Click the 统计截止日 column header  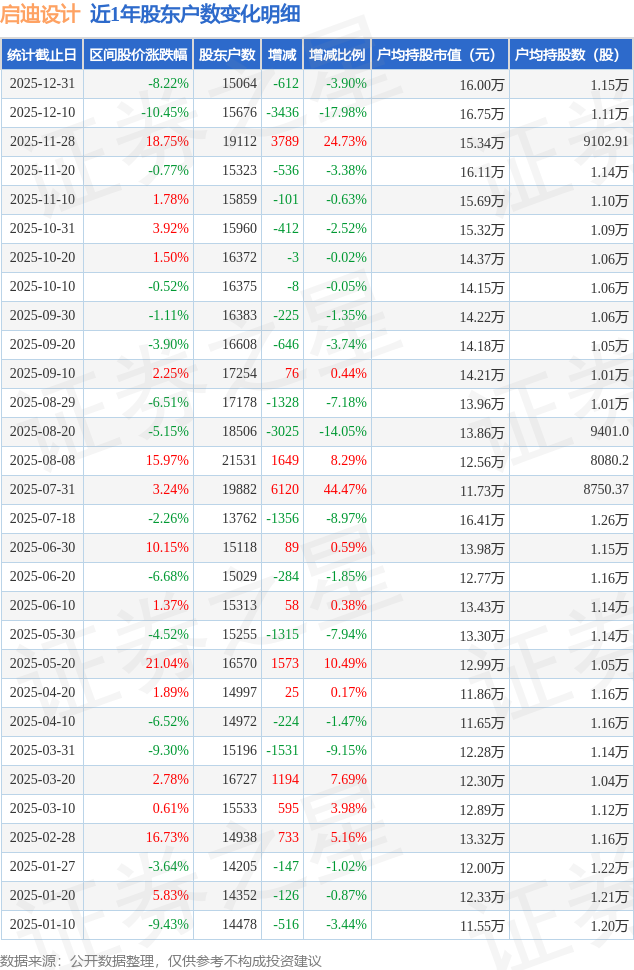[x=41, y=55]
